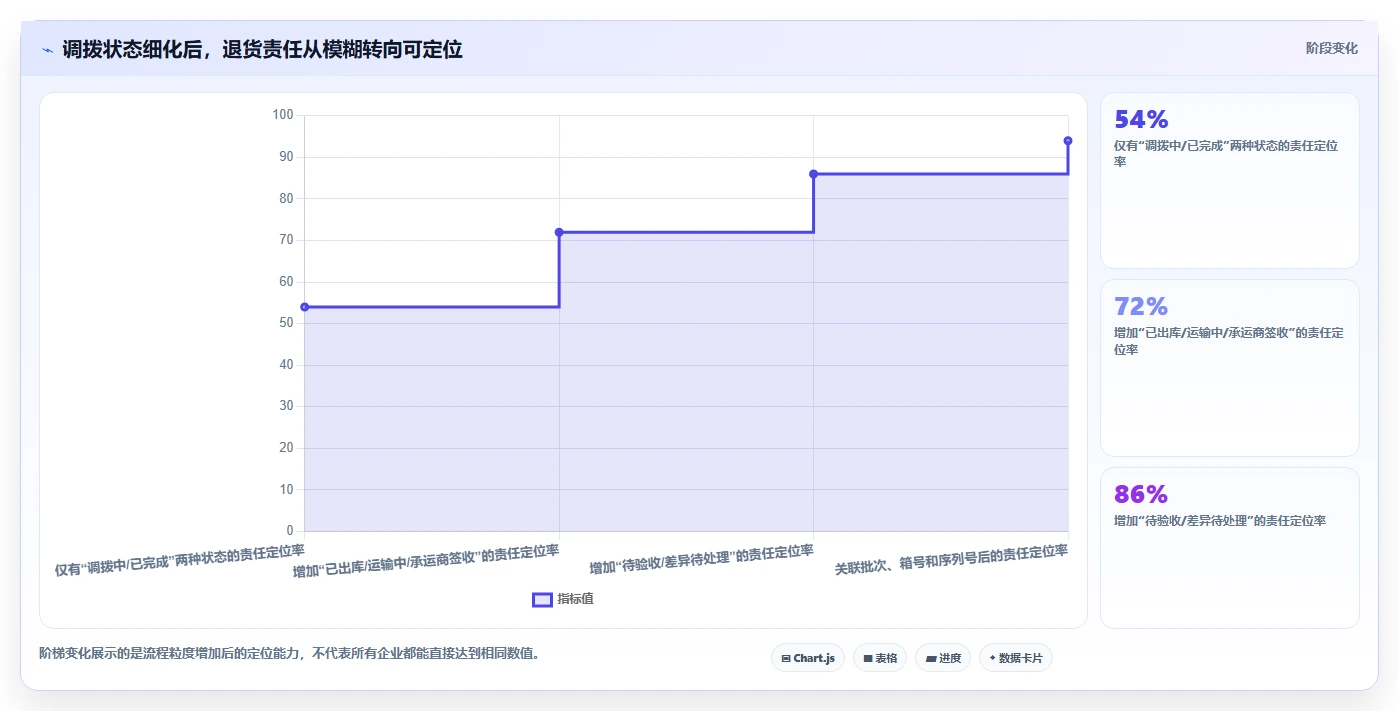Toggle the 指标值 legend item
This screenshot has width=1399, height=711.
[563, 599]
